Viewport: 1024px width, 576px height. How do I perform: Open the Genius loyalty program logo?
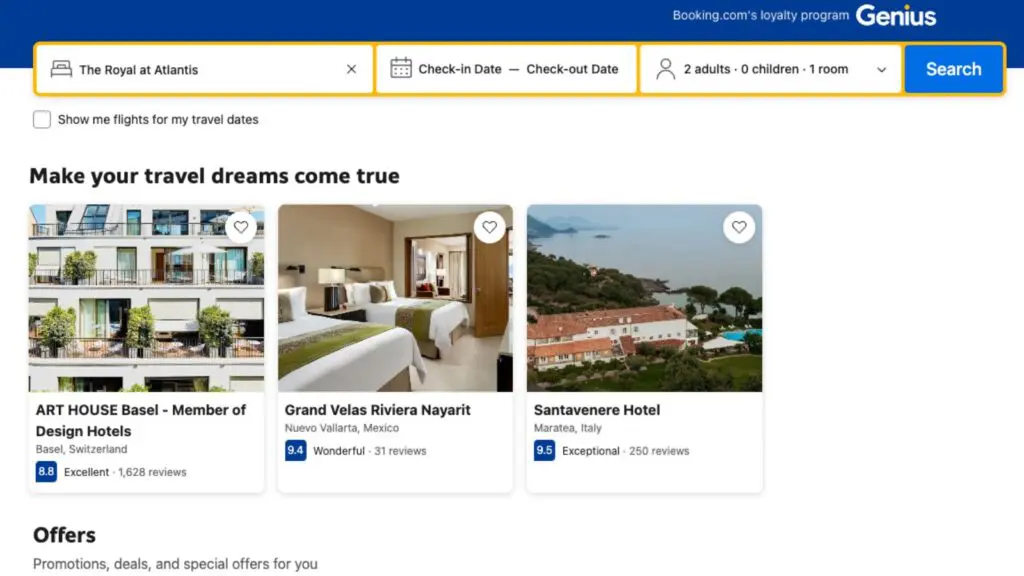point(896,16)
